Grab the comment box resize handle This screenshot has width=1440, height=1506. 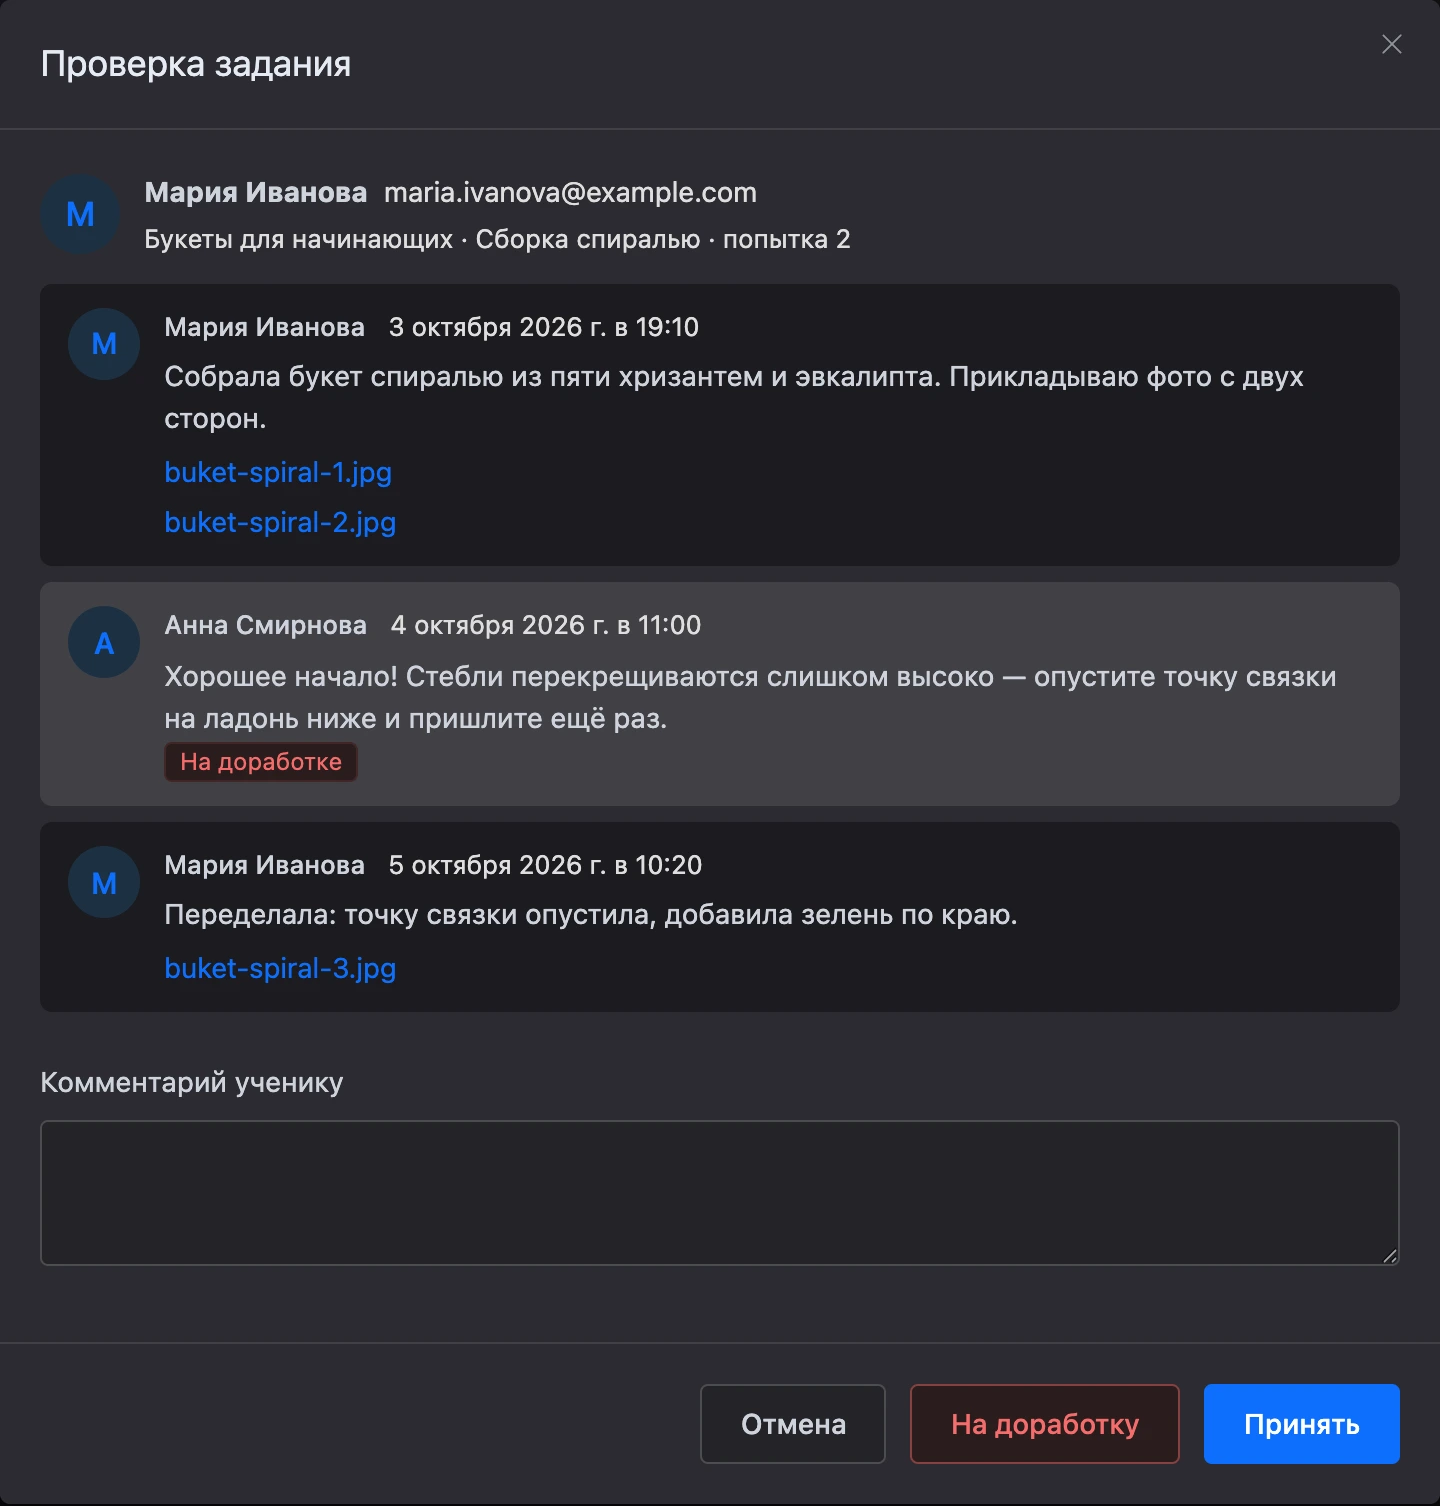click(1390, 1256)
